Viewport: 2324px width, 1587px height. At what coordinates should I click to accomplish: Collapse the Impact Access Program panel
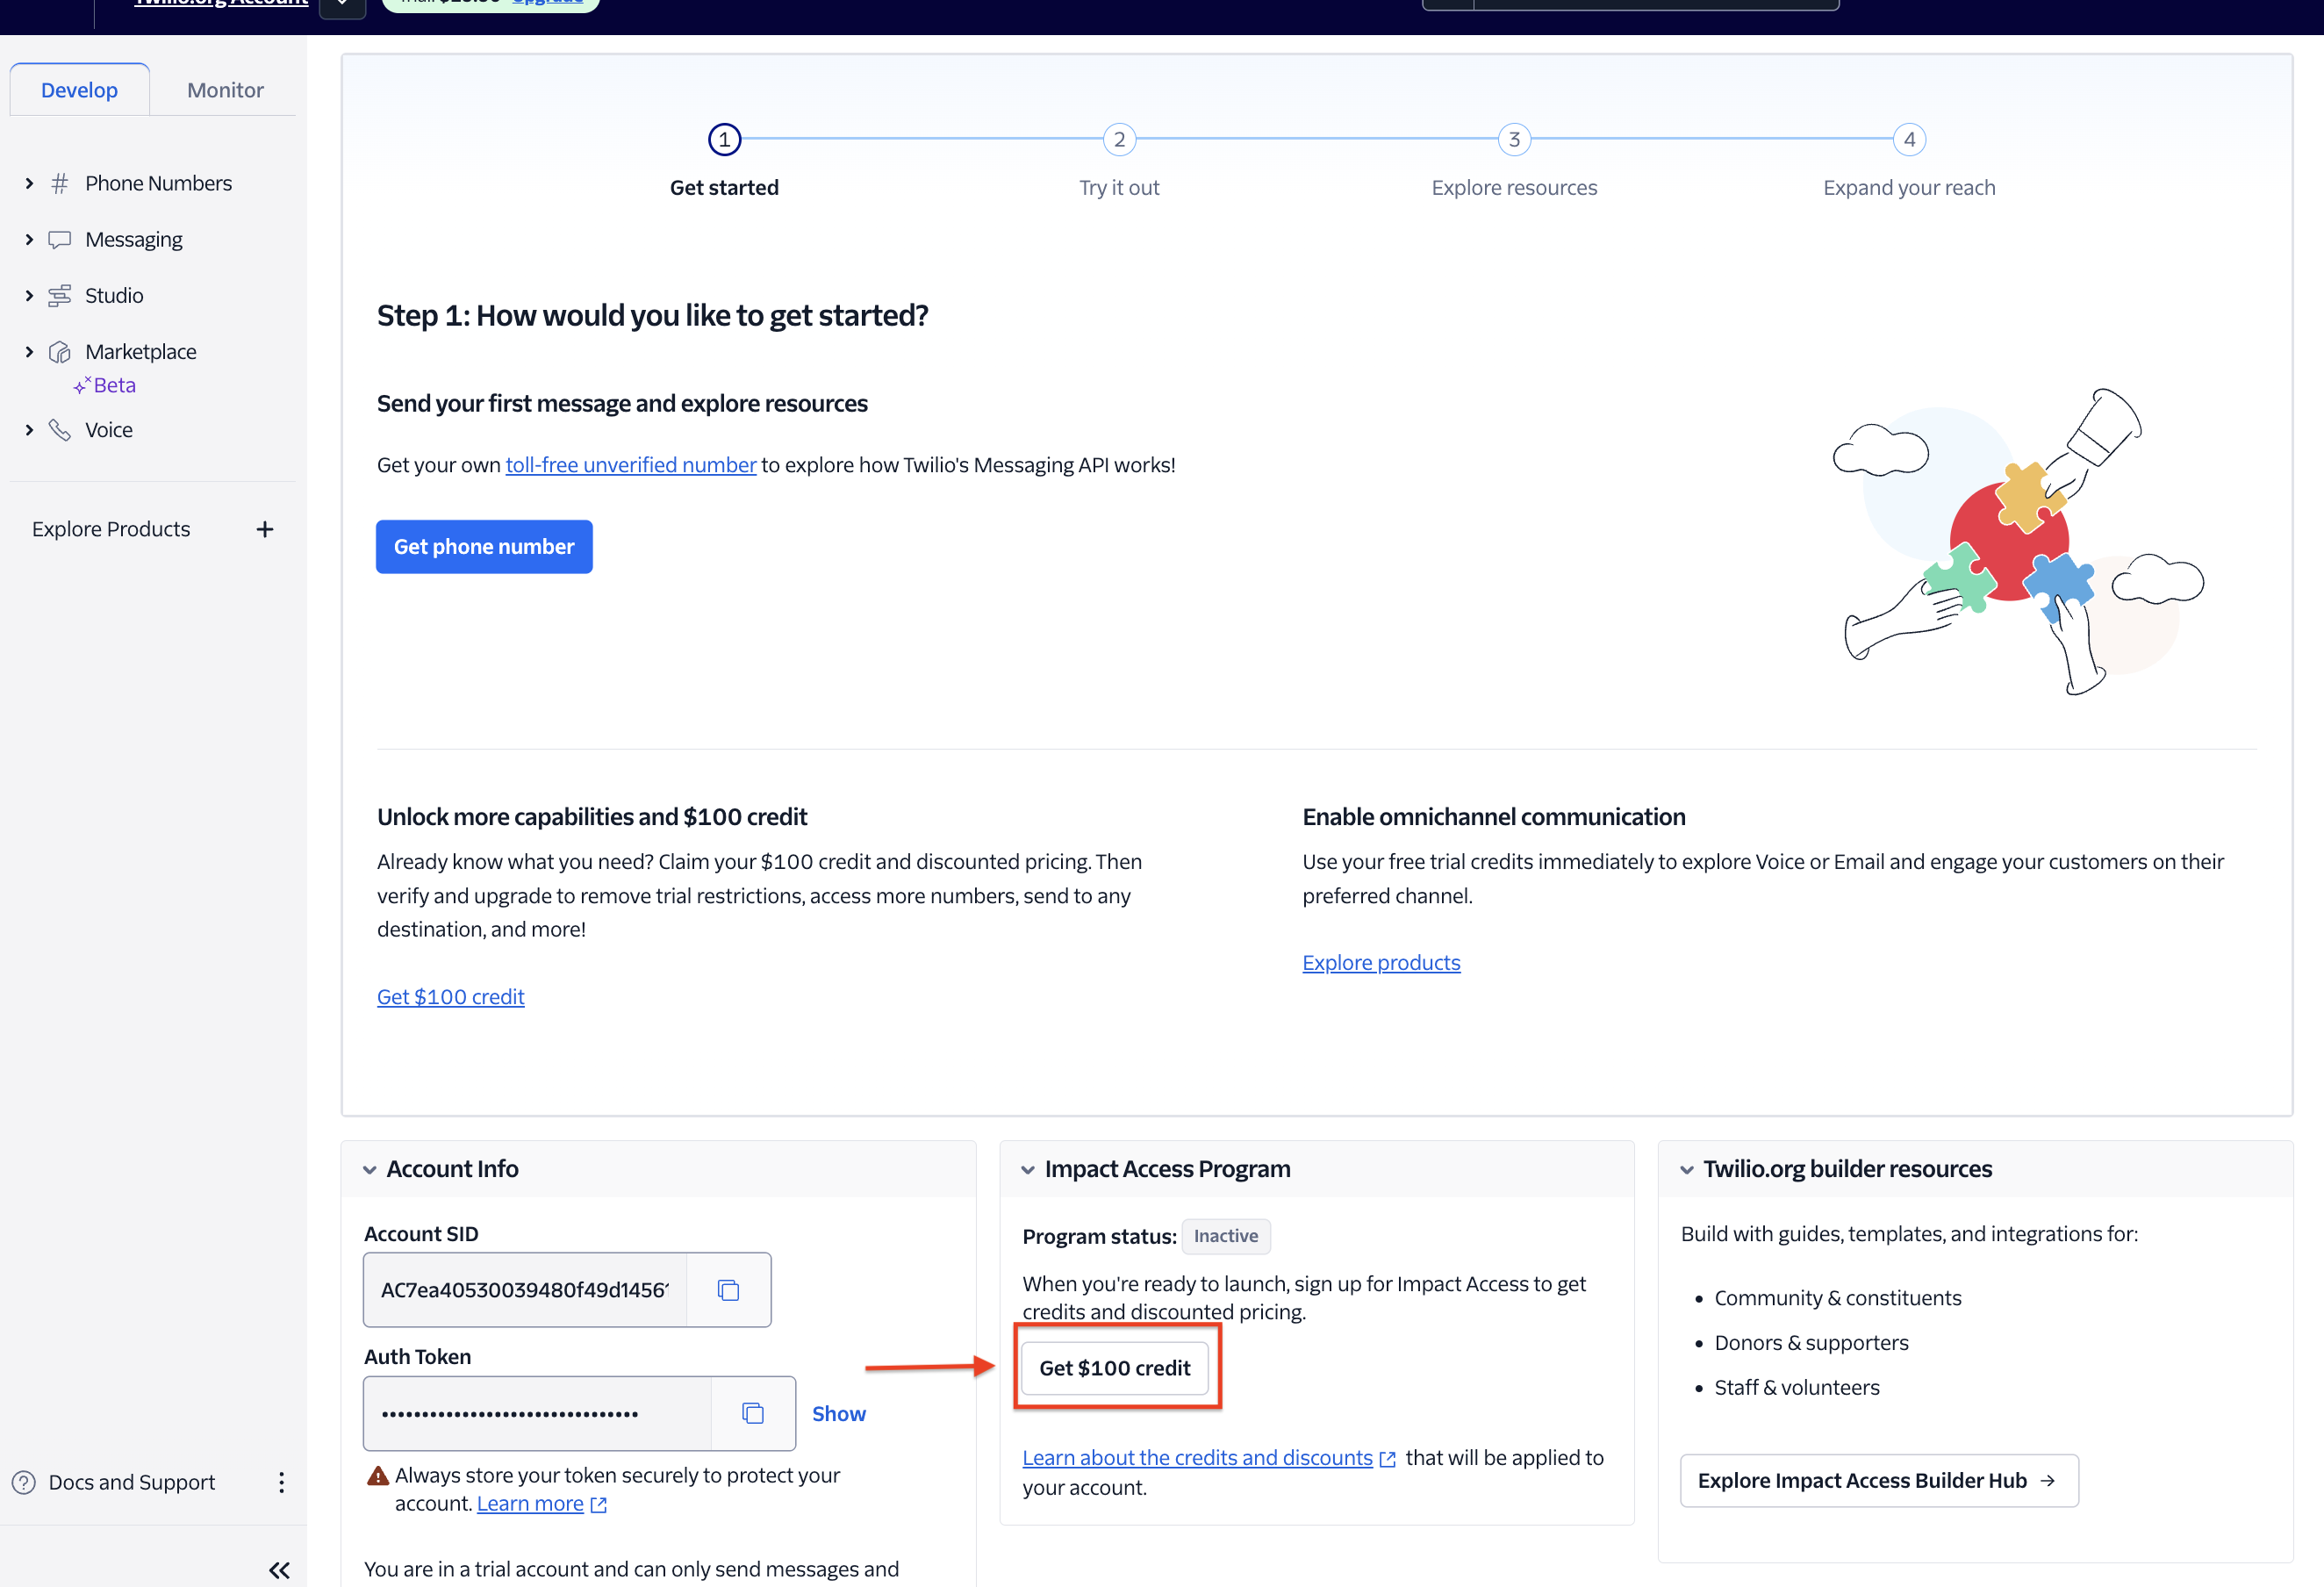(1028, 1170)
